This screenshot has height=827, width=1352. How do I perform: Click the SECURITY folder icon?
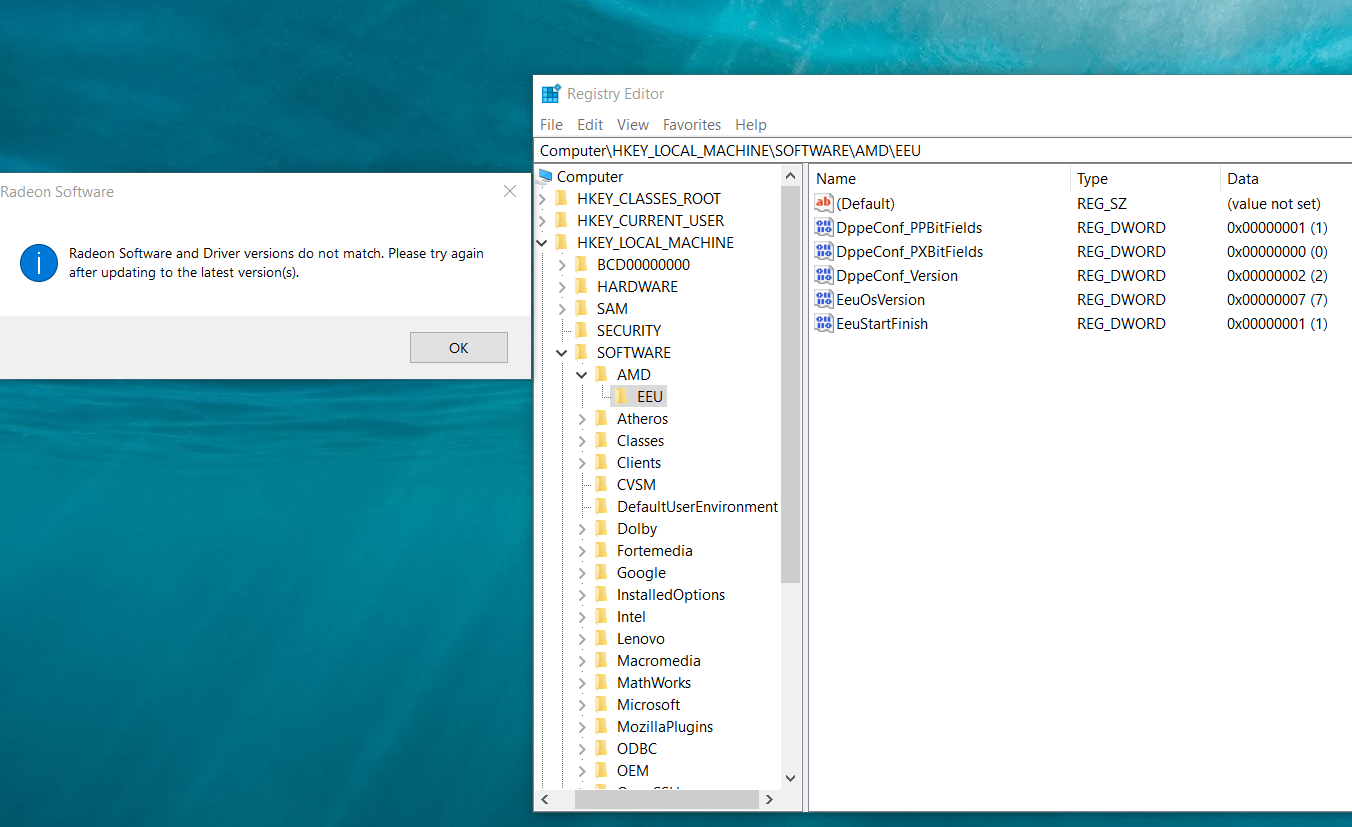click(x=581, y=330)
